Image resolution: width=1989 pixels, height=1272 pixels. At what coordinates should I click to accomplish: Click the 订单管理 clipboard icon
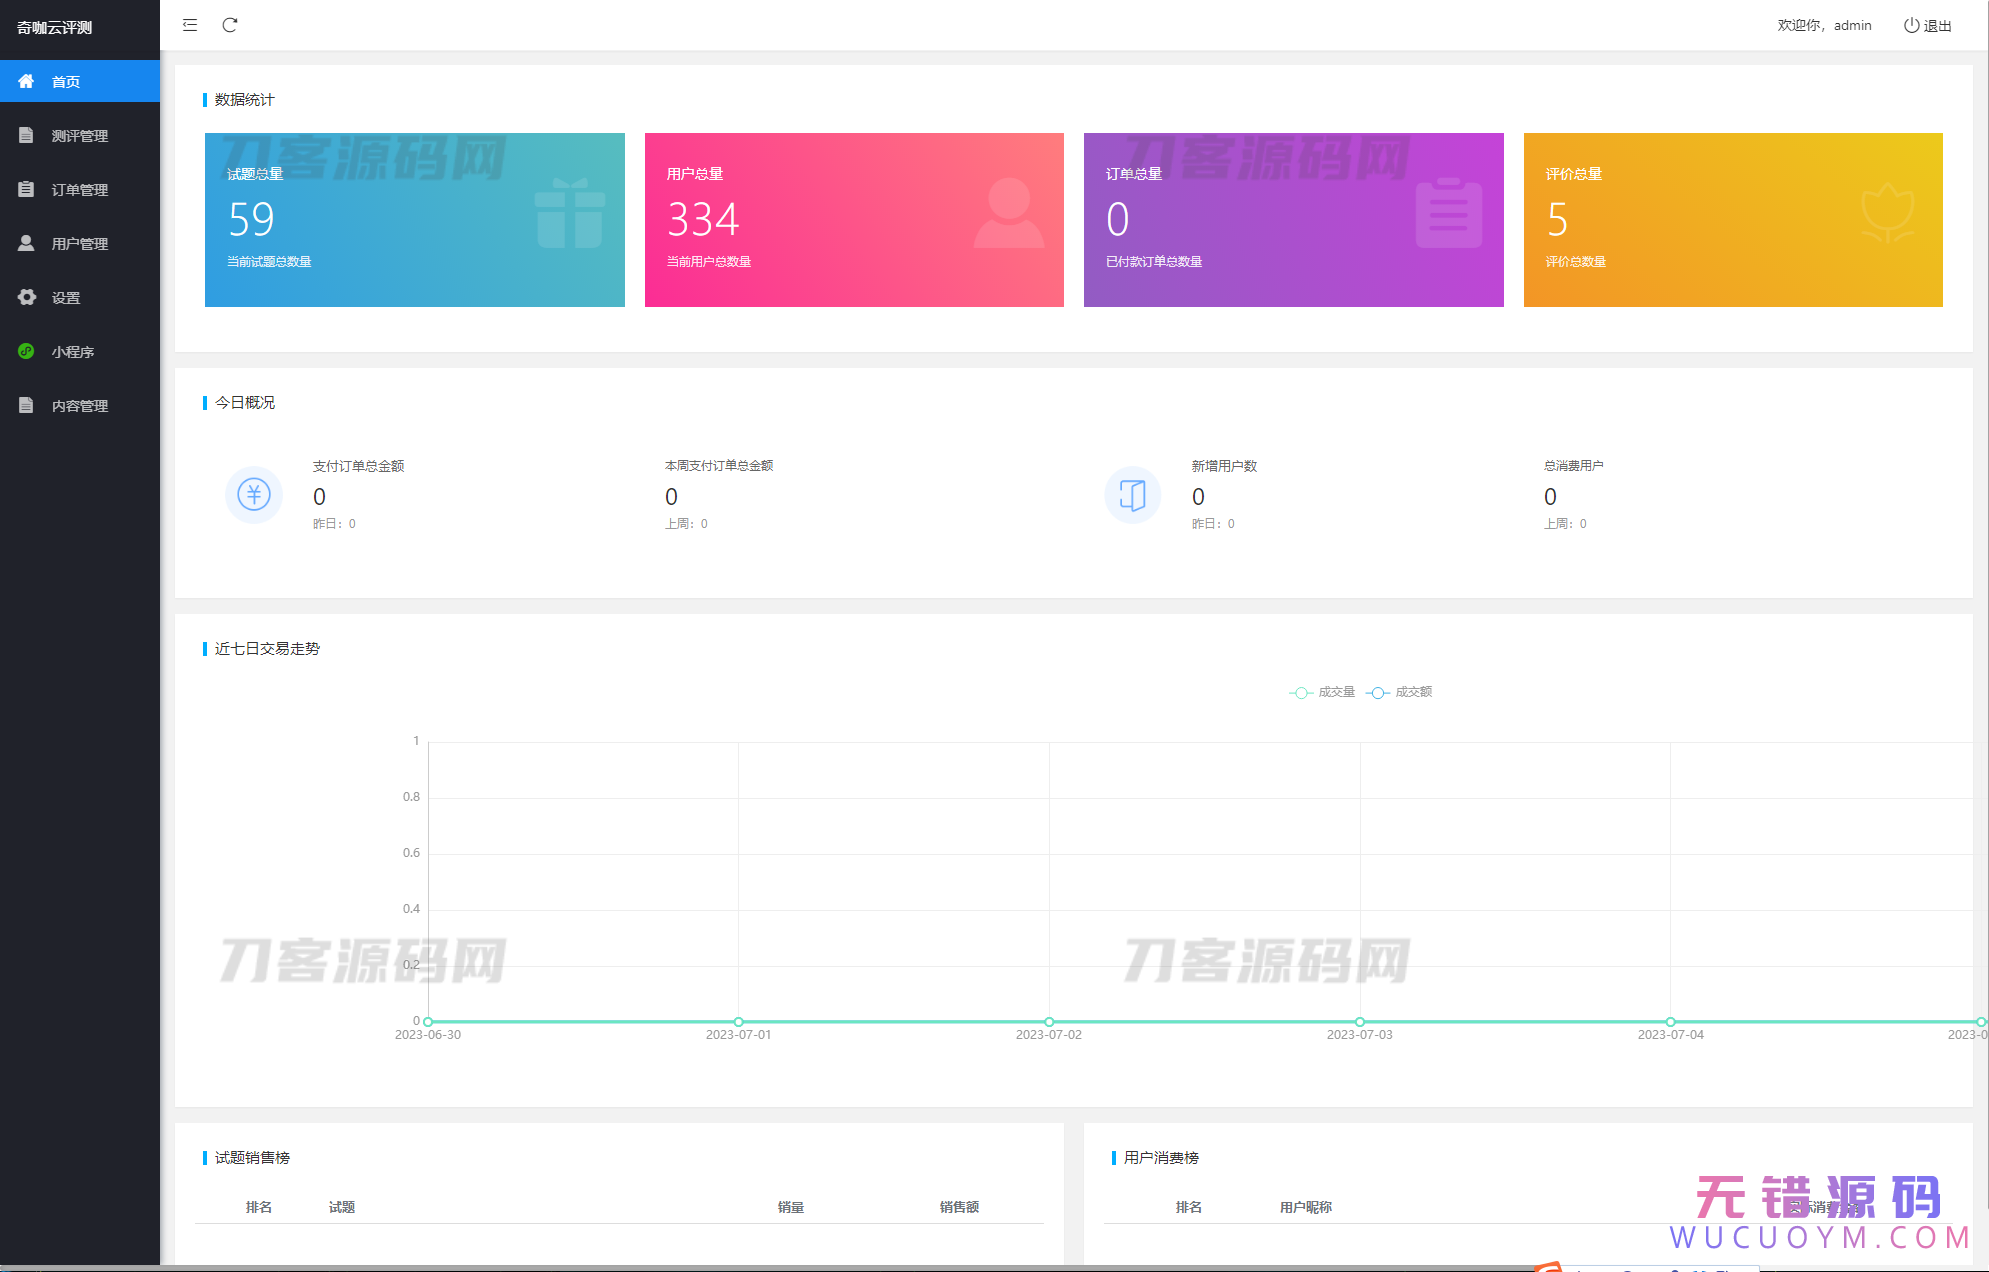pos(26,189)
